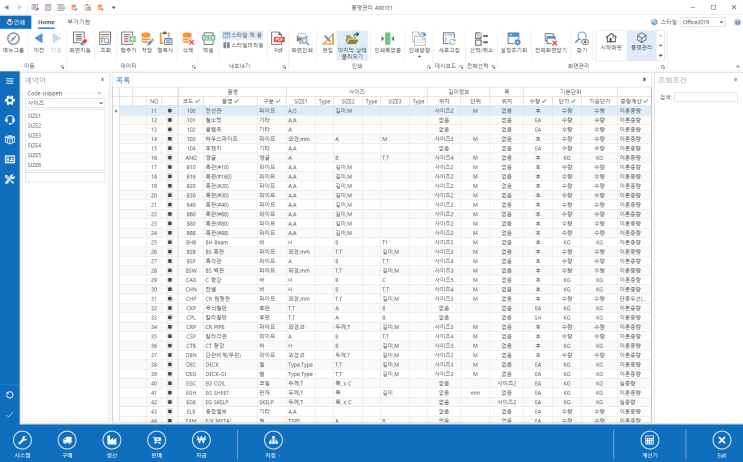Toggle checkbox on row 38 DEC DECK
Image resolution: width=743 pixels, height=462 pixels.
click(x=170, y=365)
